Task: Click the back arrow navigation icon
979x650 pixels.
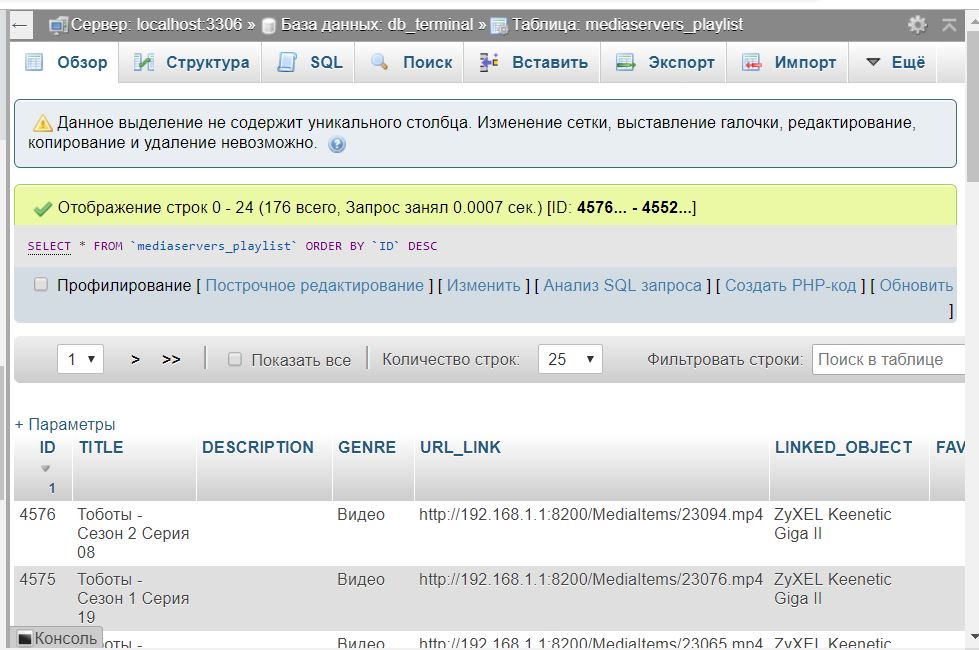Action: click(x=20, y=25)
